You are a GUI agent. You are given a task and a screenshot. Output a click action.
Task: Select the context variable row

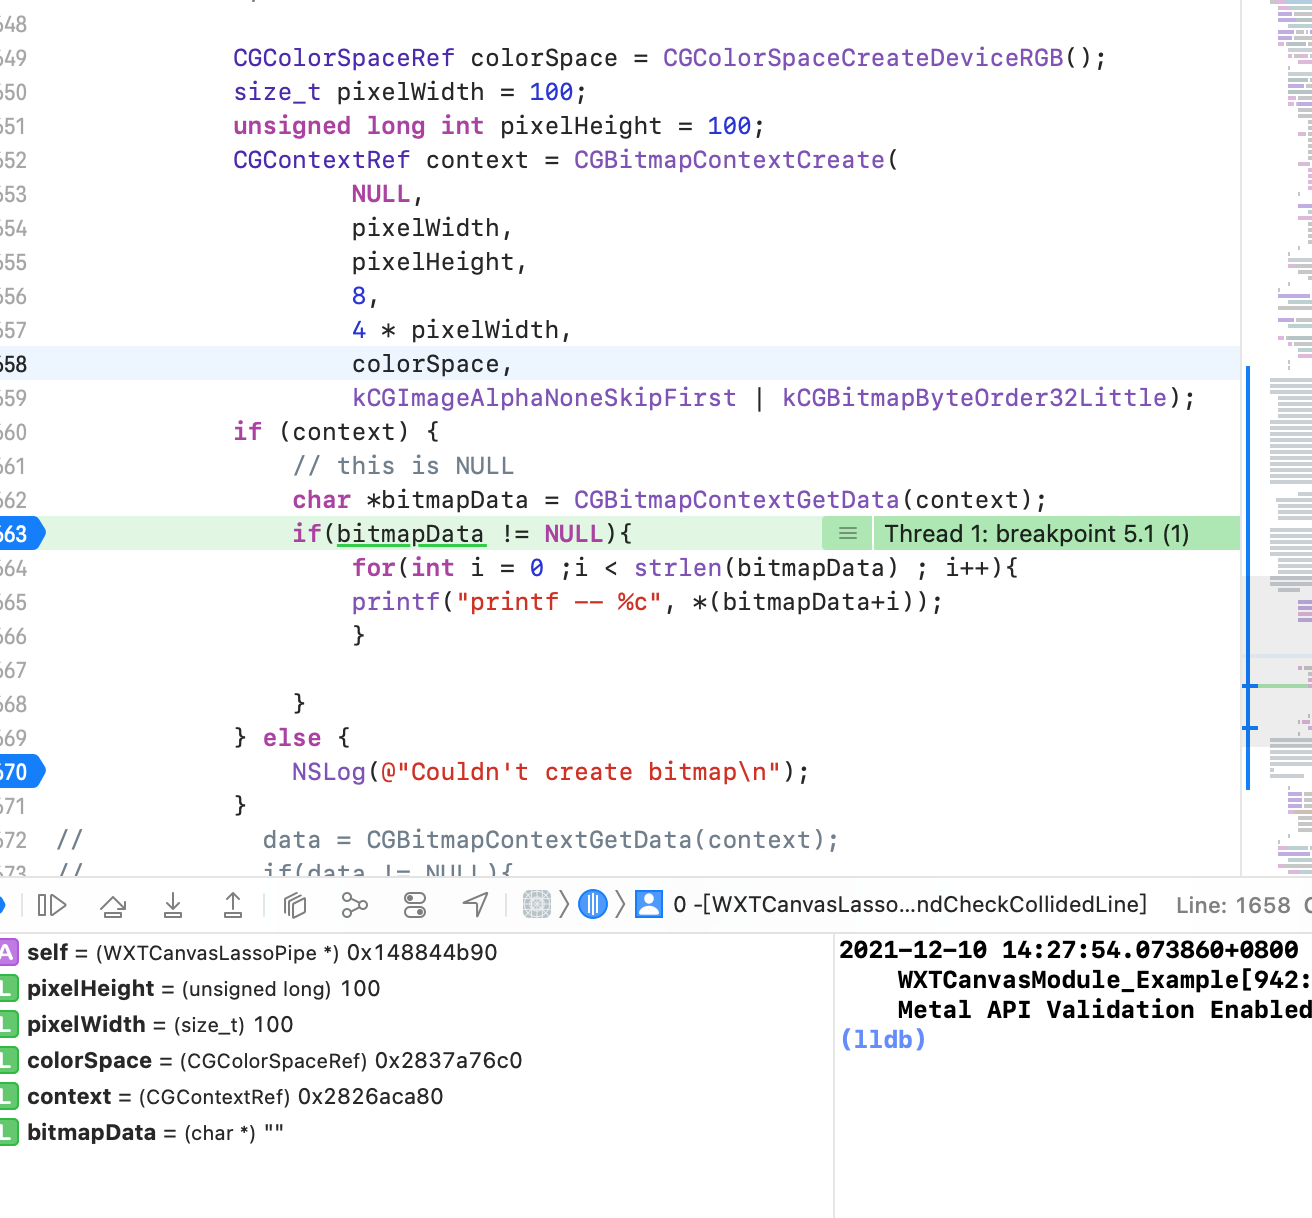coord(416,1097)
